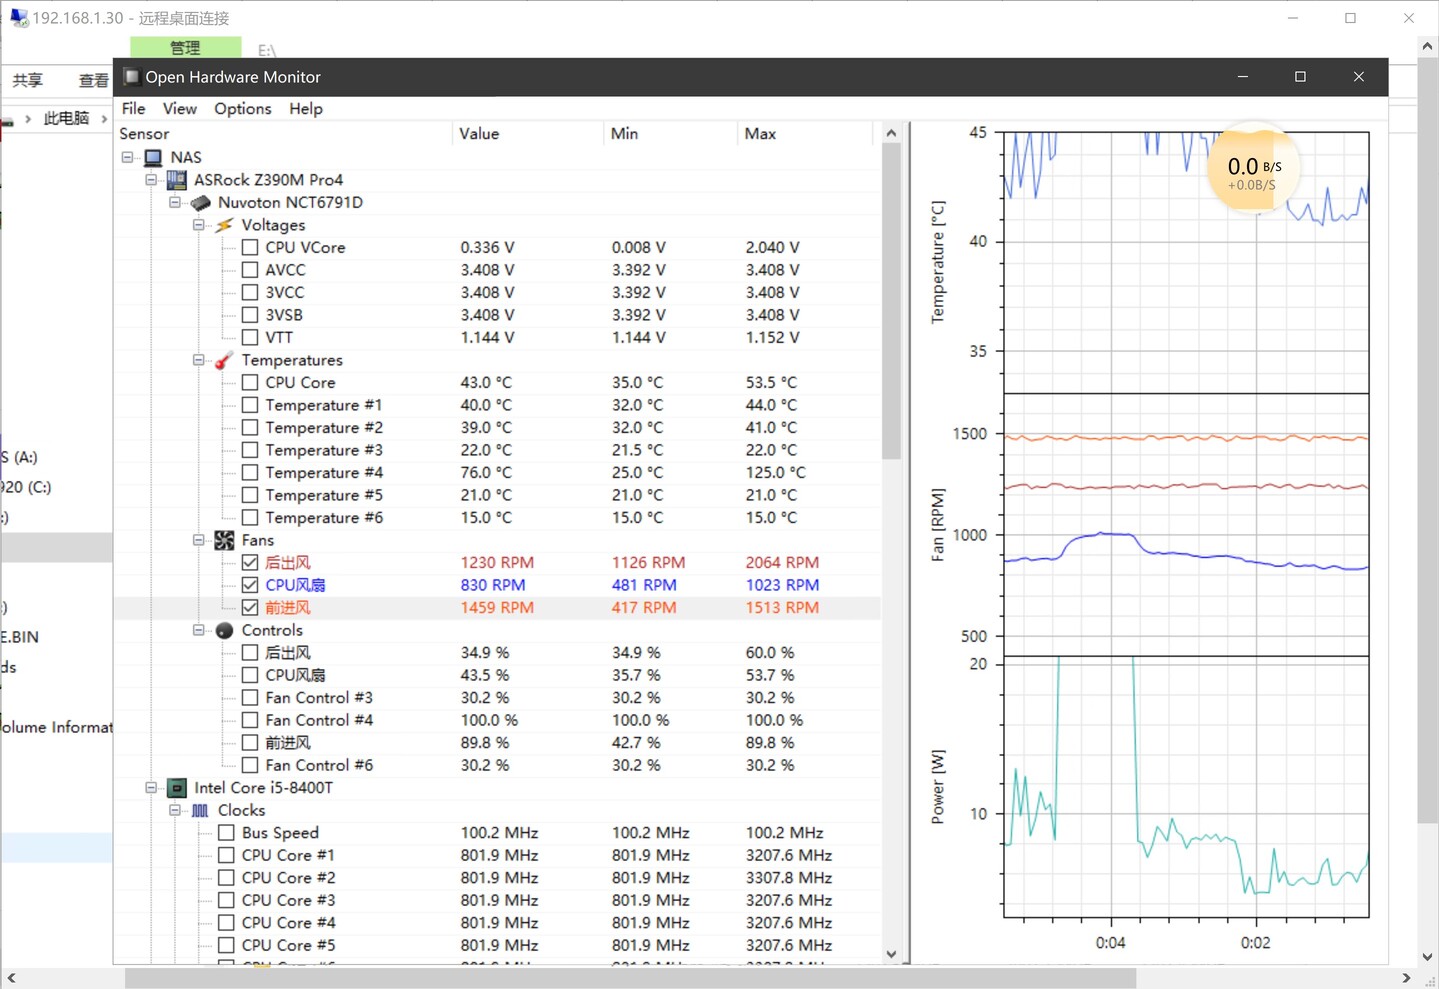The height and width of the screenshot is (989, 1439).
Task: Collapse the Intel Core i5-8400T node
Action: click(x=151, y=788)
